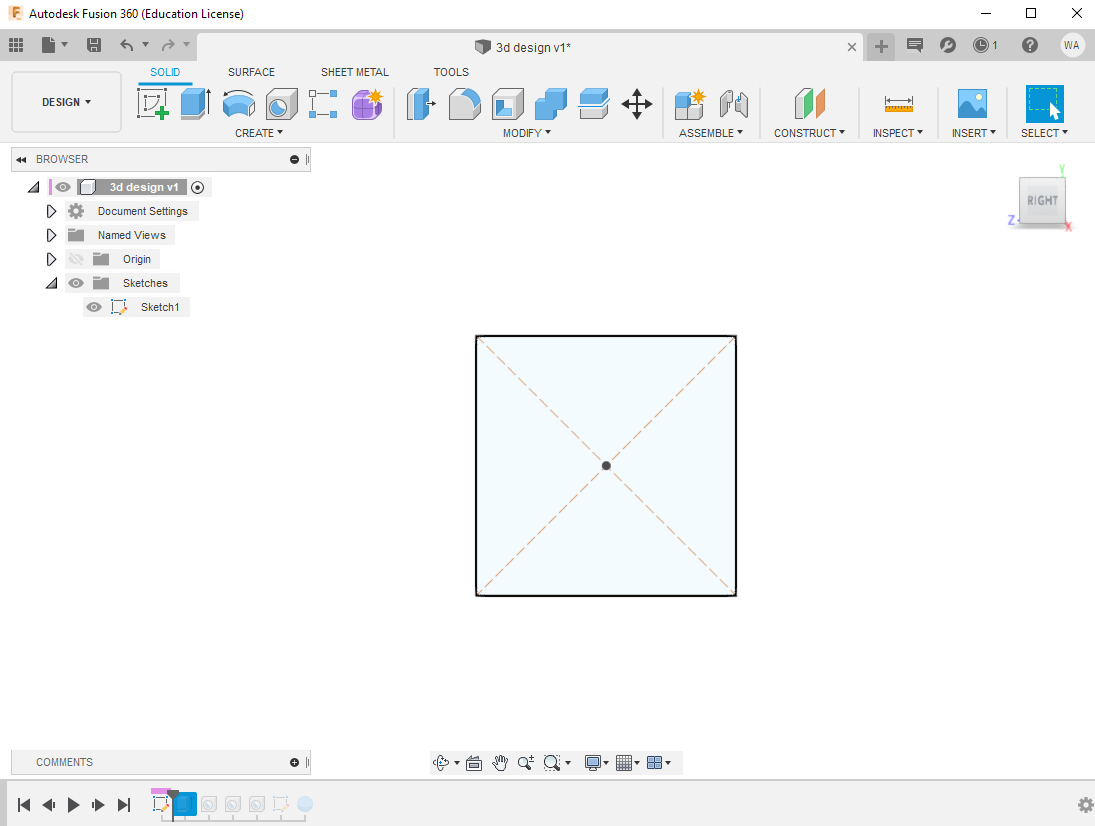Viewport: 1095px width, 826px height.
Task: Choose the Rectangular Pattern tool
Action: [323, 103]
